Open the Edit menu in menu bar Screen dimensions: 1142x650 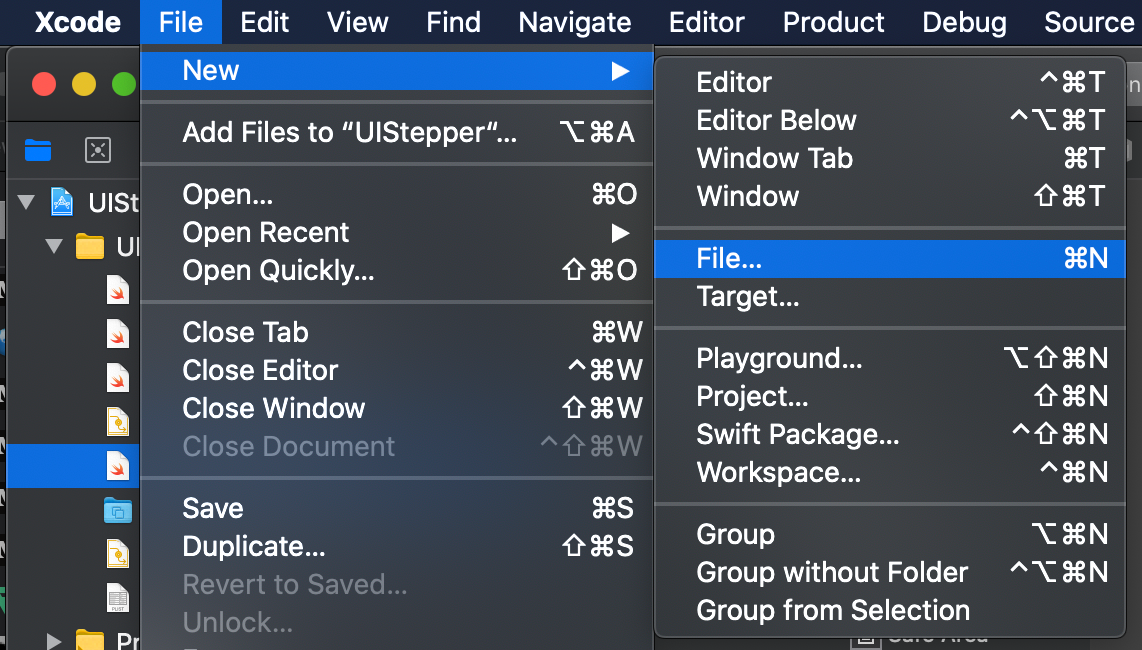pyautogui.click(x=265, y=22)
